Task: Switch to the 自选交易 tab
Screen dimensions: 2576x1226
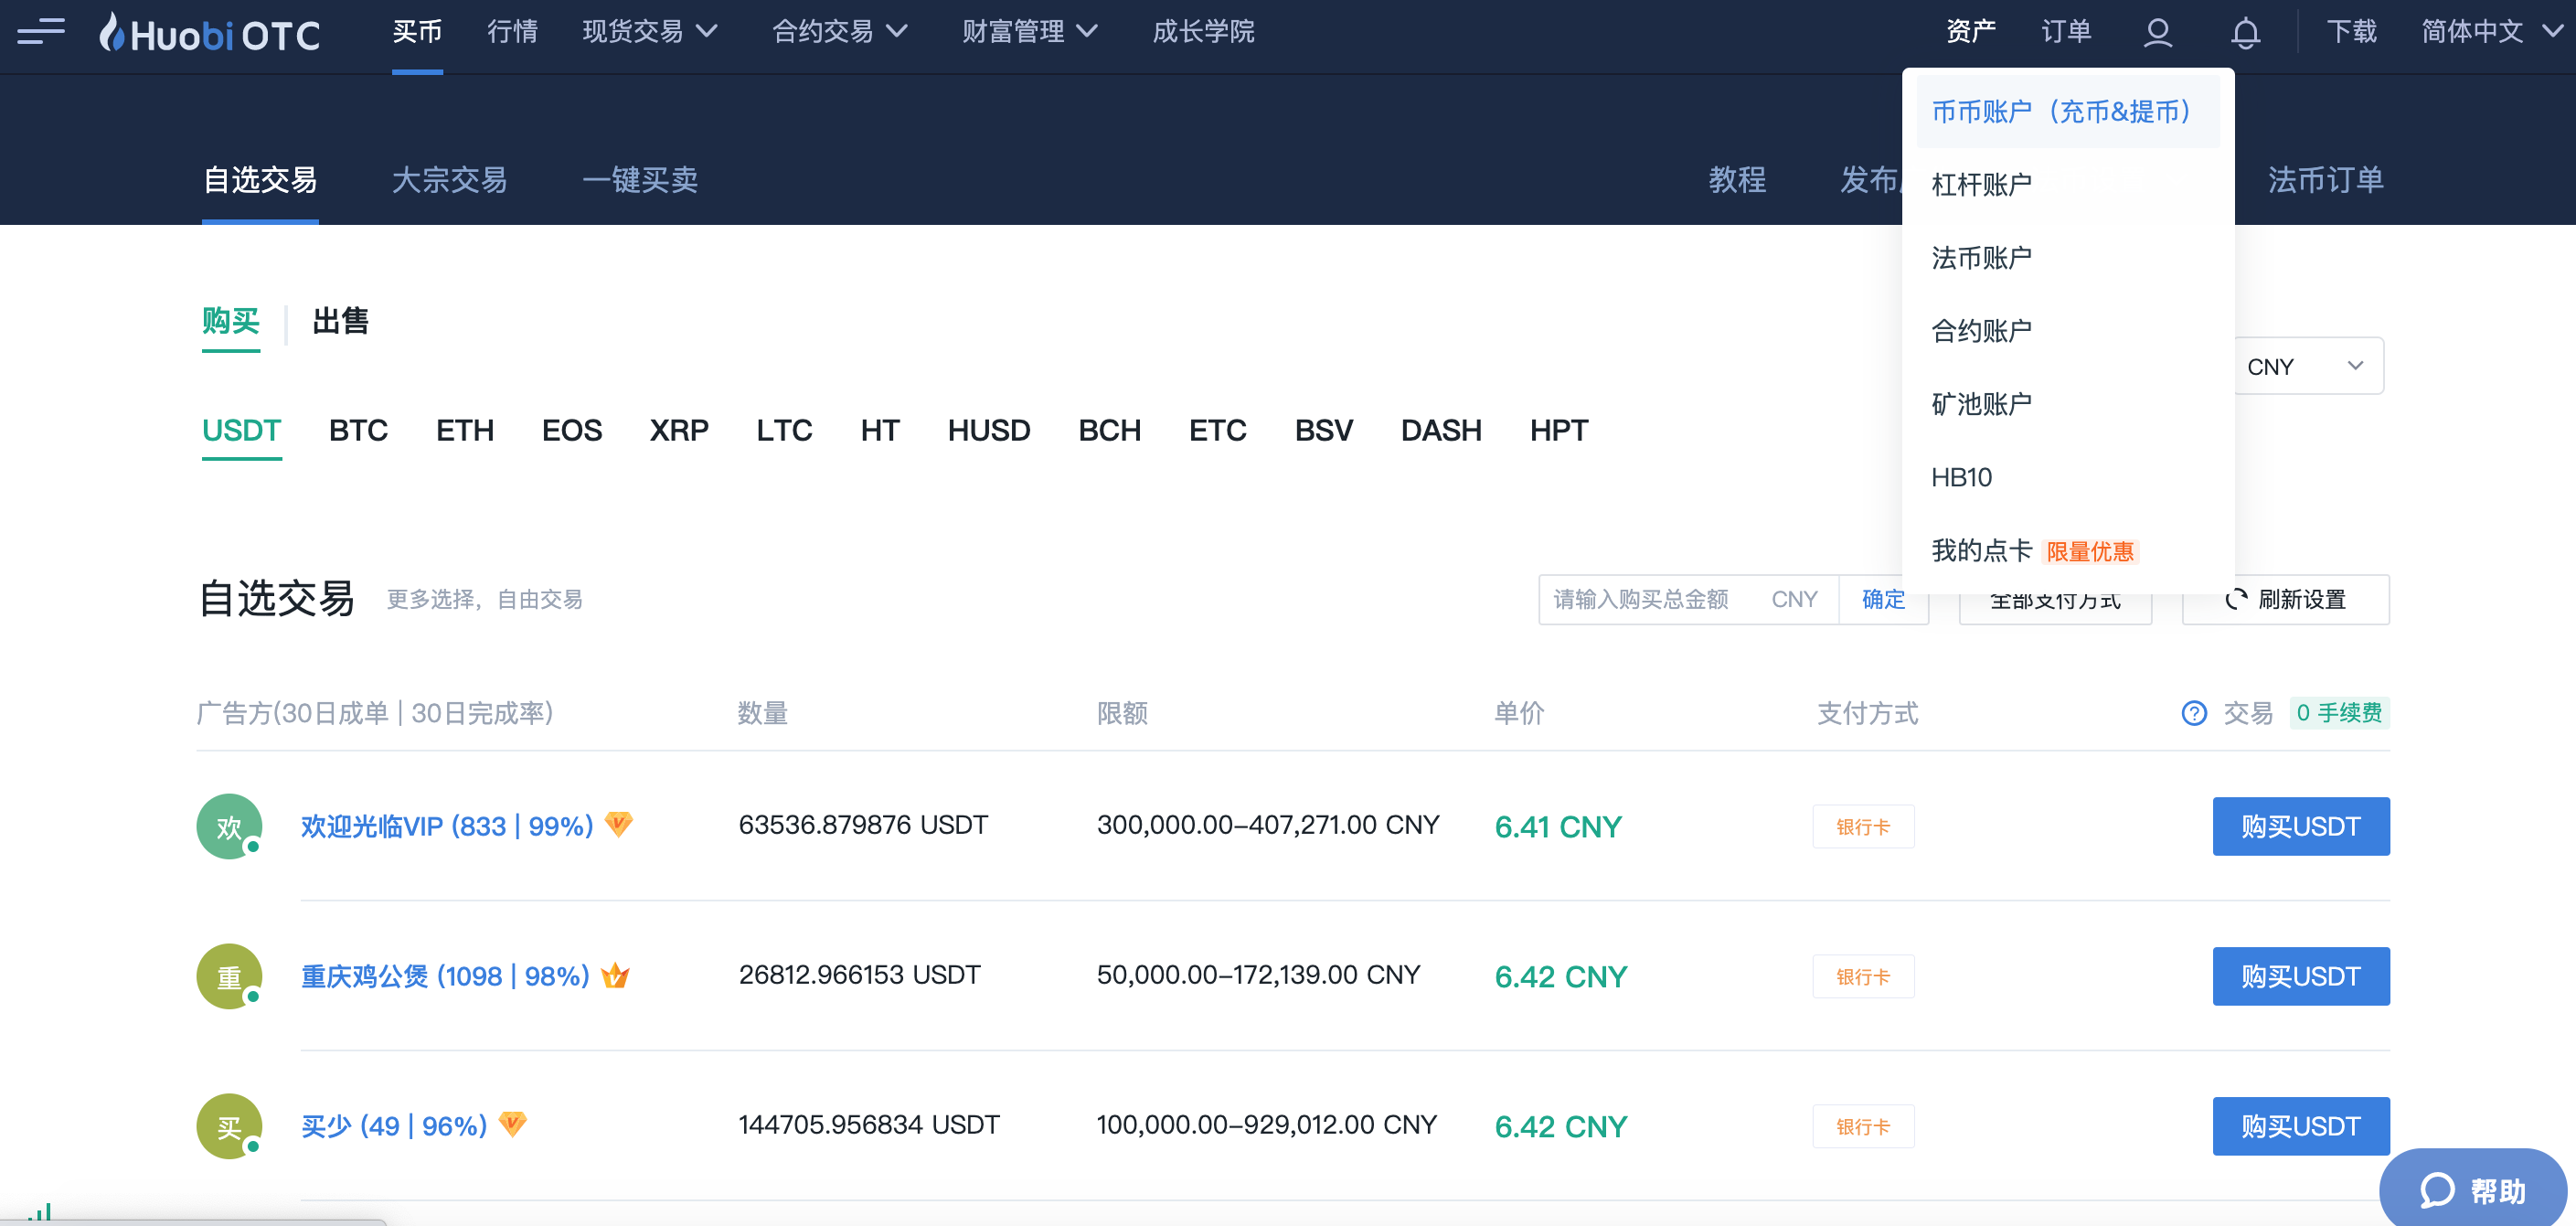Action: 260,180
